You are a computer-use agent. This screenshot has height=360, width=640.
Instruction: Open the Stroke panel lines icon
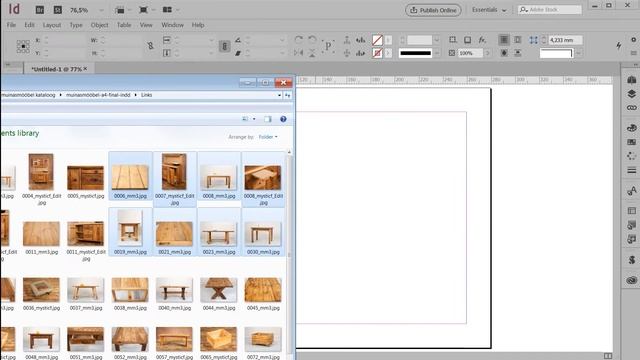coord(631,170)
